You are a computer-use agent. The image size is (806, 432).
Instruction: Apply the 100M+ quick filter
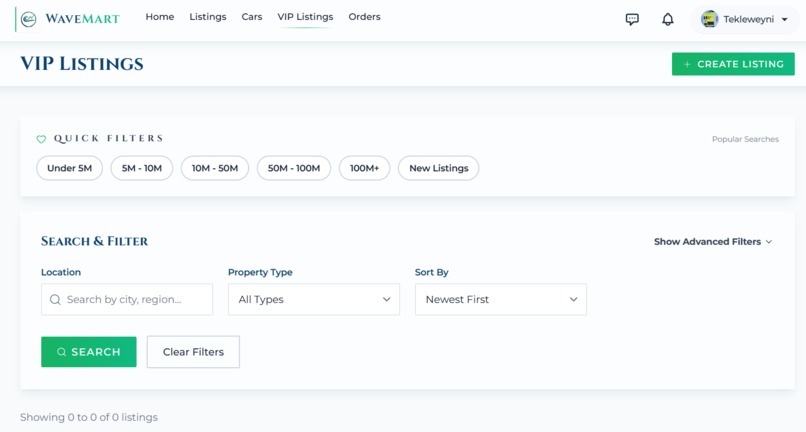(x=364, y=168)
